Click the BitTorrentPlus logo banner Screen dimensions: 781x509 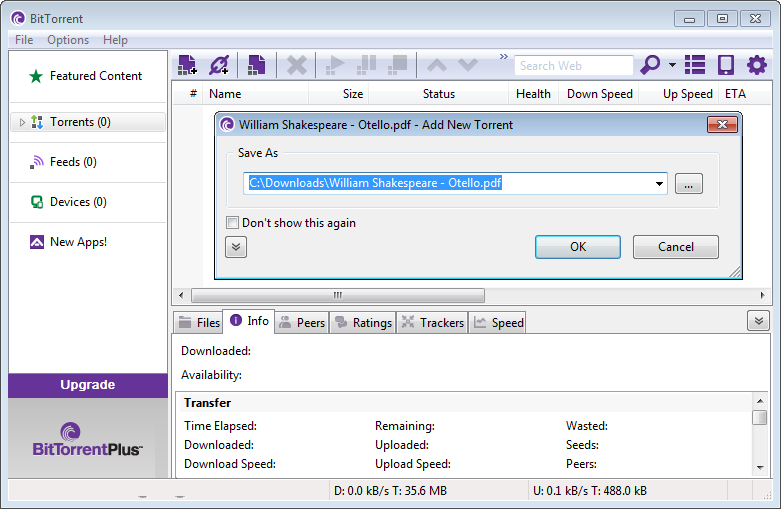[88, 439]
